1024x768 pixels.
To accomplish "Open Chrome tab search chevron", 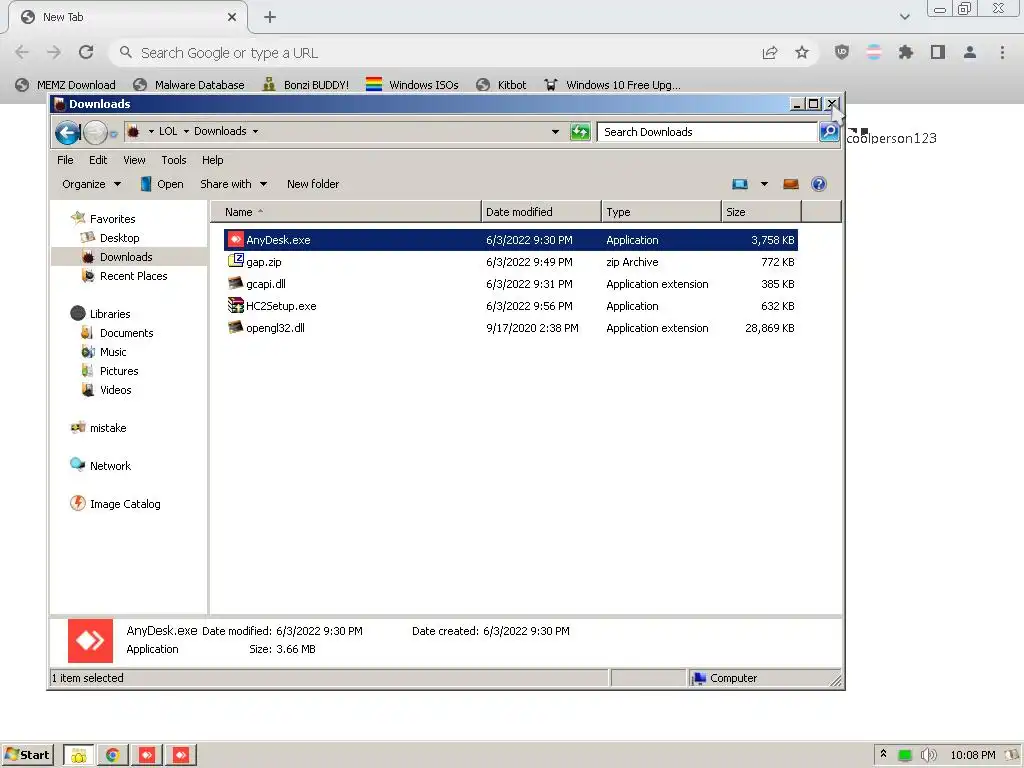I will (x=904, y=17).
